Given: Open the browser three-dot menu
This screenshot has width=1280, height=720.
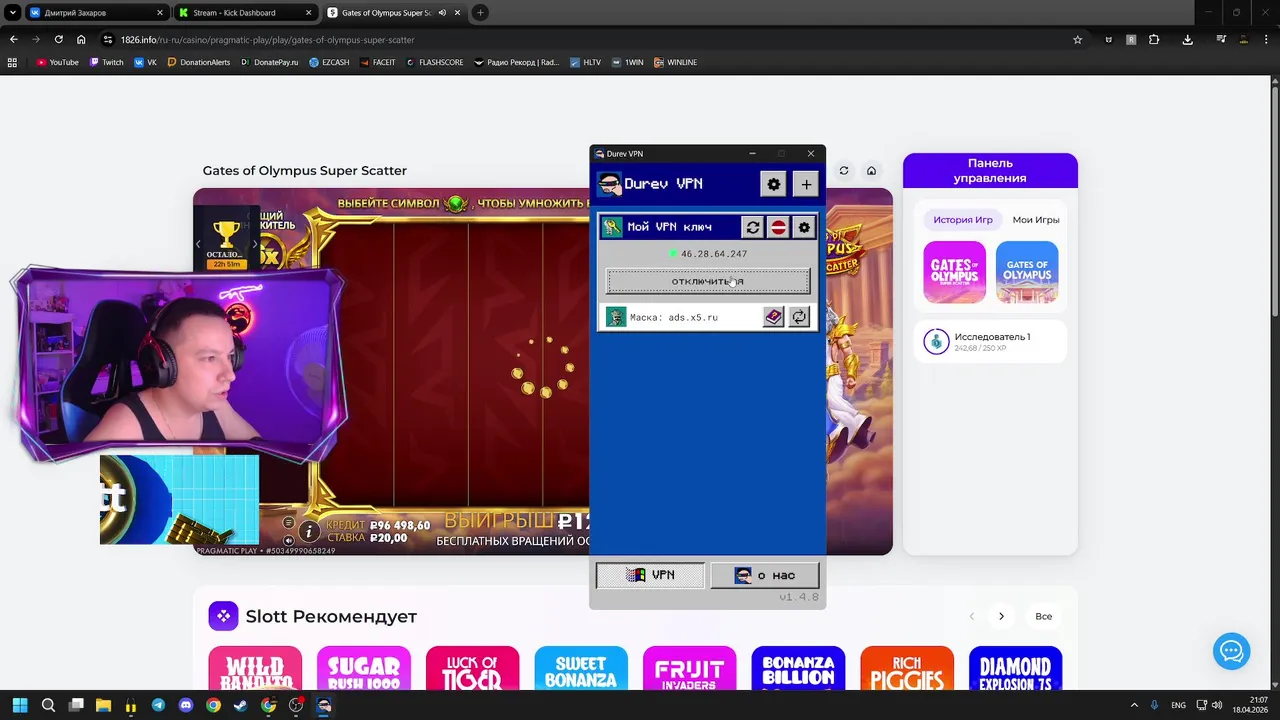Looking at the screenshot, I should (x=1265, y=40).
